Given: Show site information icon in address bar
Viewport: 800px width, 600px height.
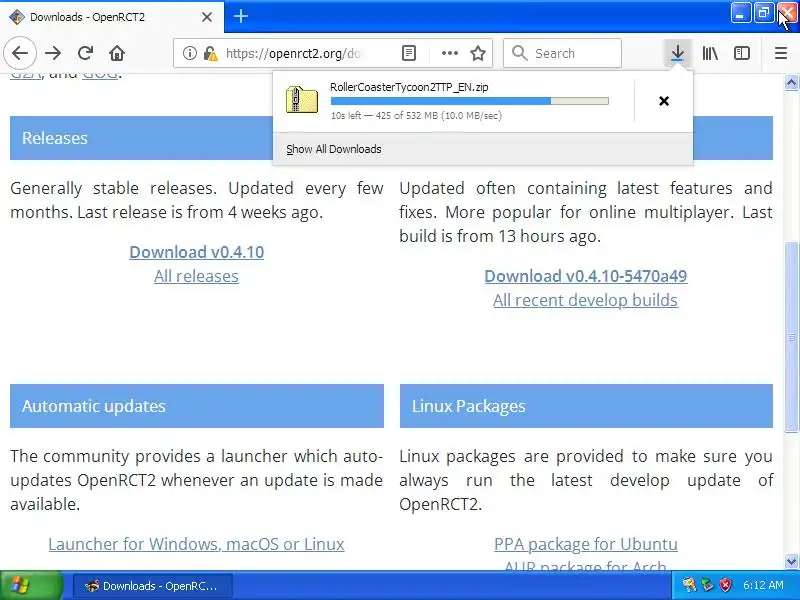Looking at the screenshot, I should [190, 53].
